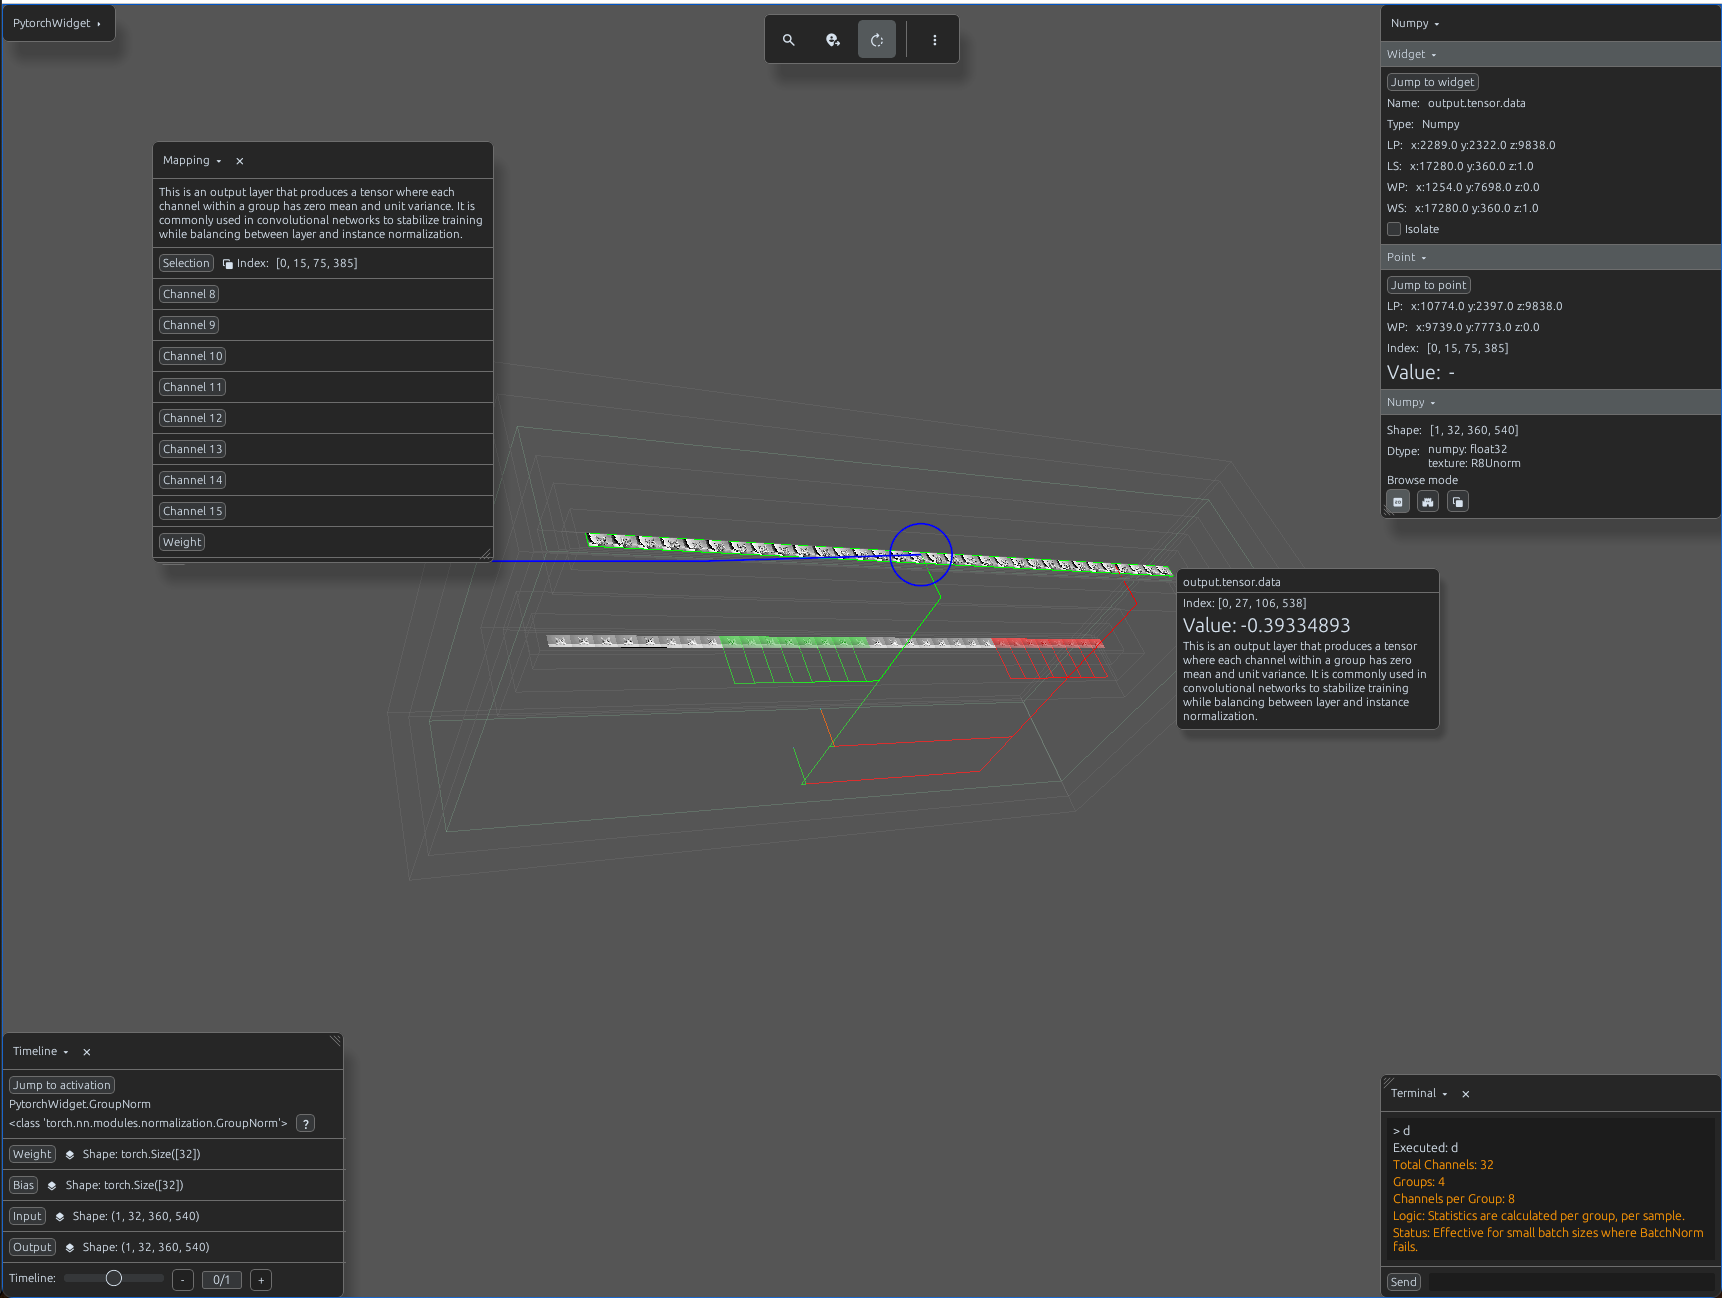Expand the top Numpy panel dropdown

tap(1415, 23)
